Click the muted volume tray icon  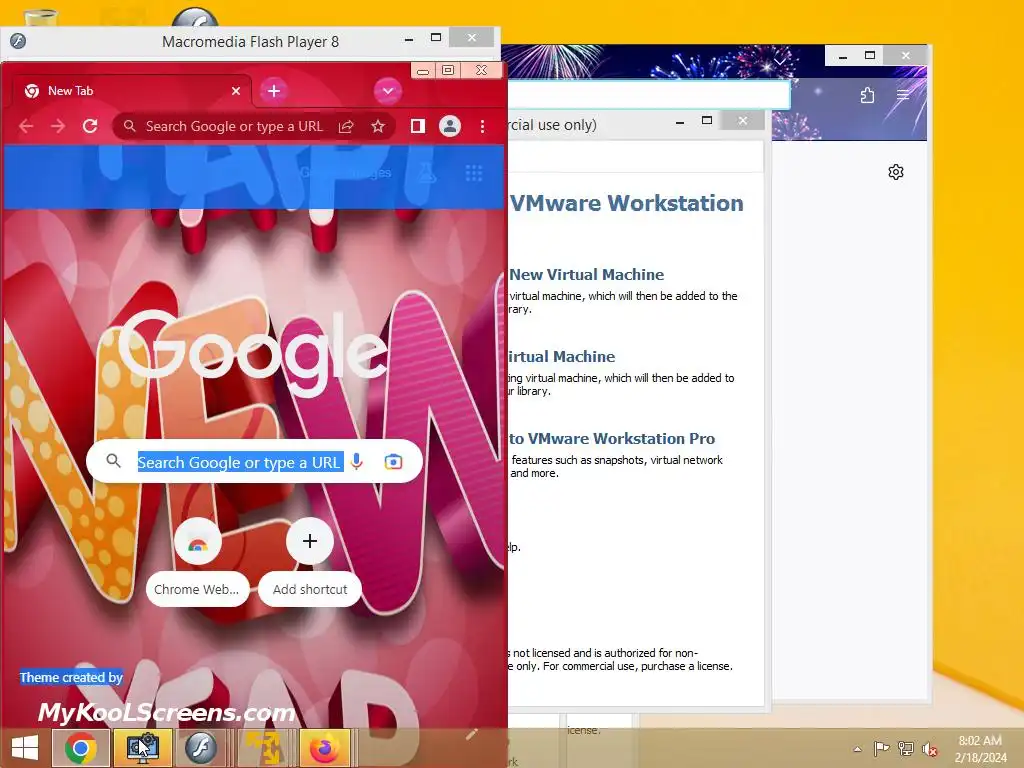coord(929,750)
